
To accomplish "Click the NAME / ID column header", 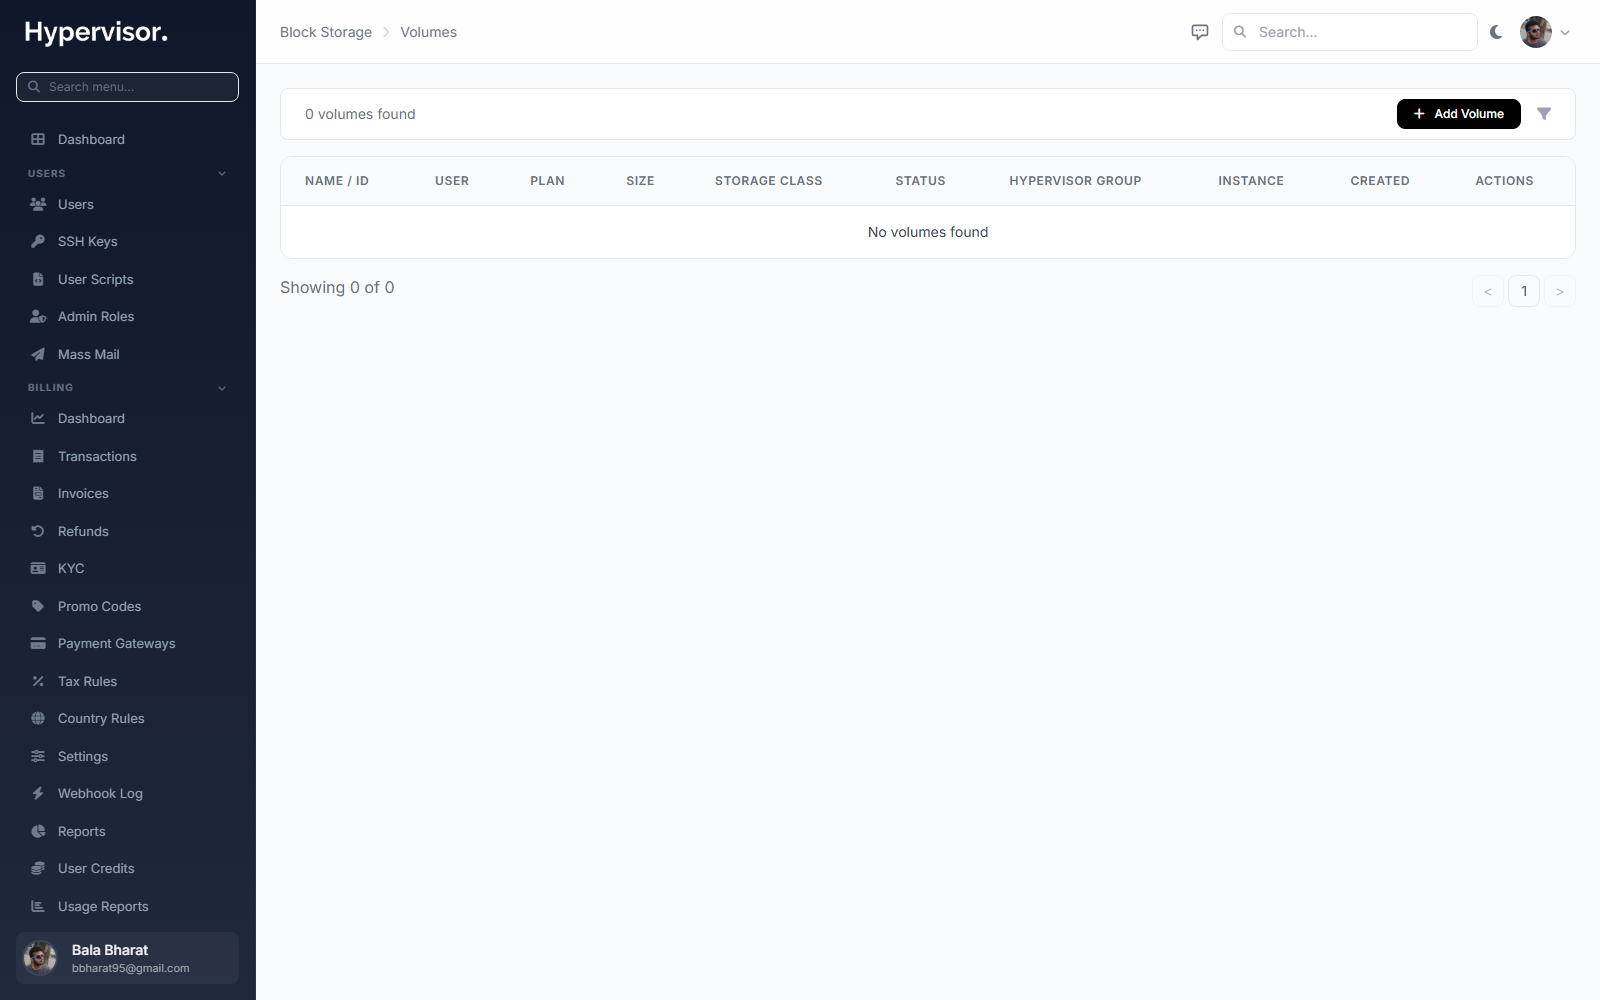I will click(337, 181).
